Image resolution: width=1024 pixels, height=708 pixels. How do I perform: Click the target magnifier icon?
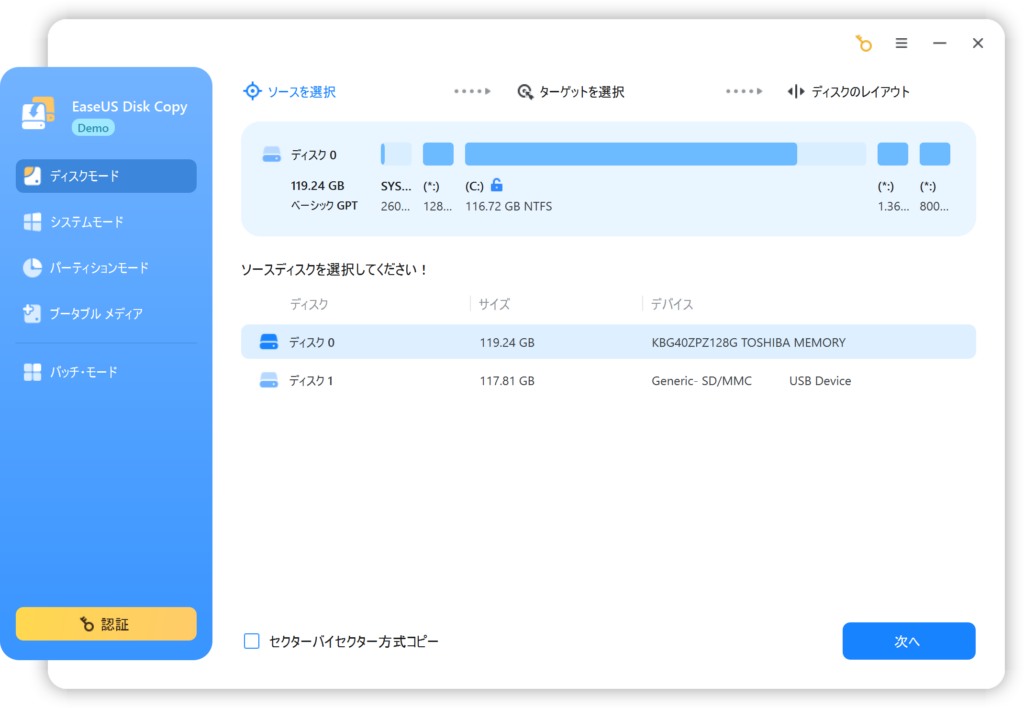525,92
